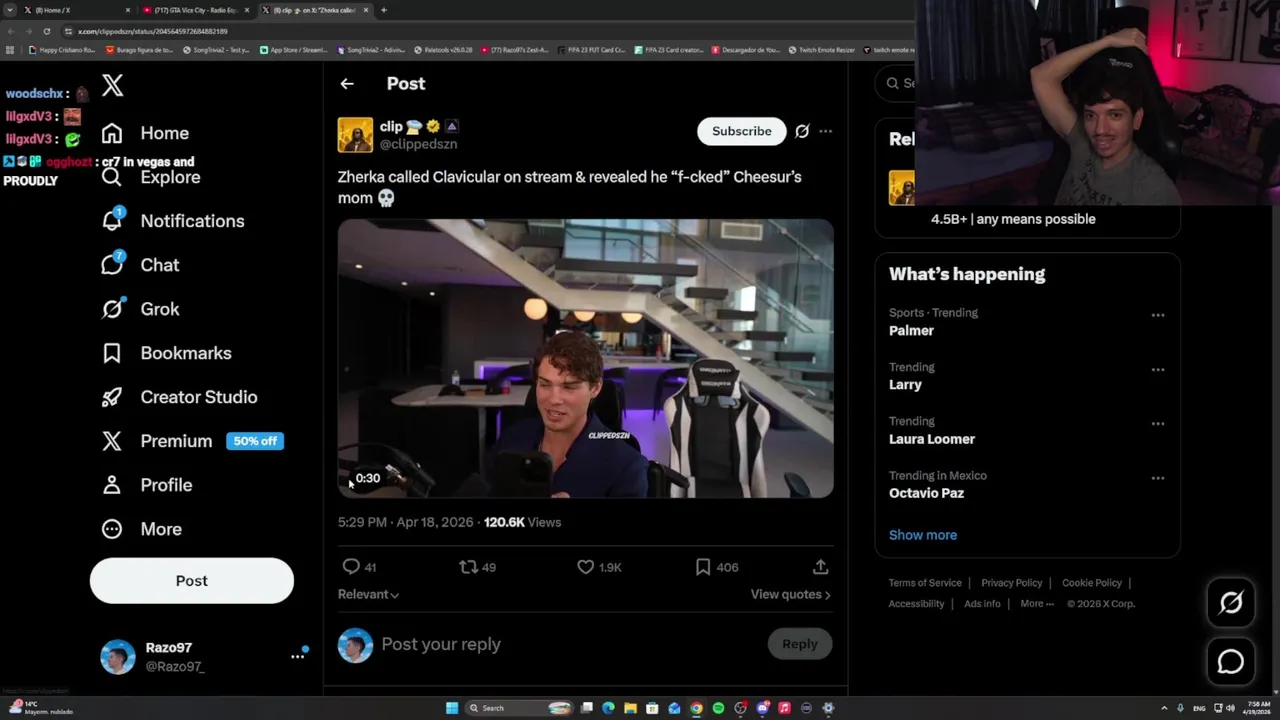Click the large Post button

(x=192, y=581)
